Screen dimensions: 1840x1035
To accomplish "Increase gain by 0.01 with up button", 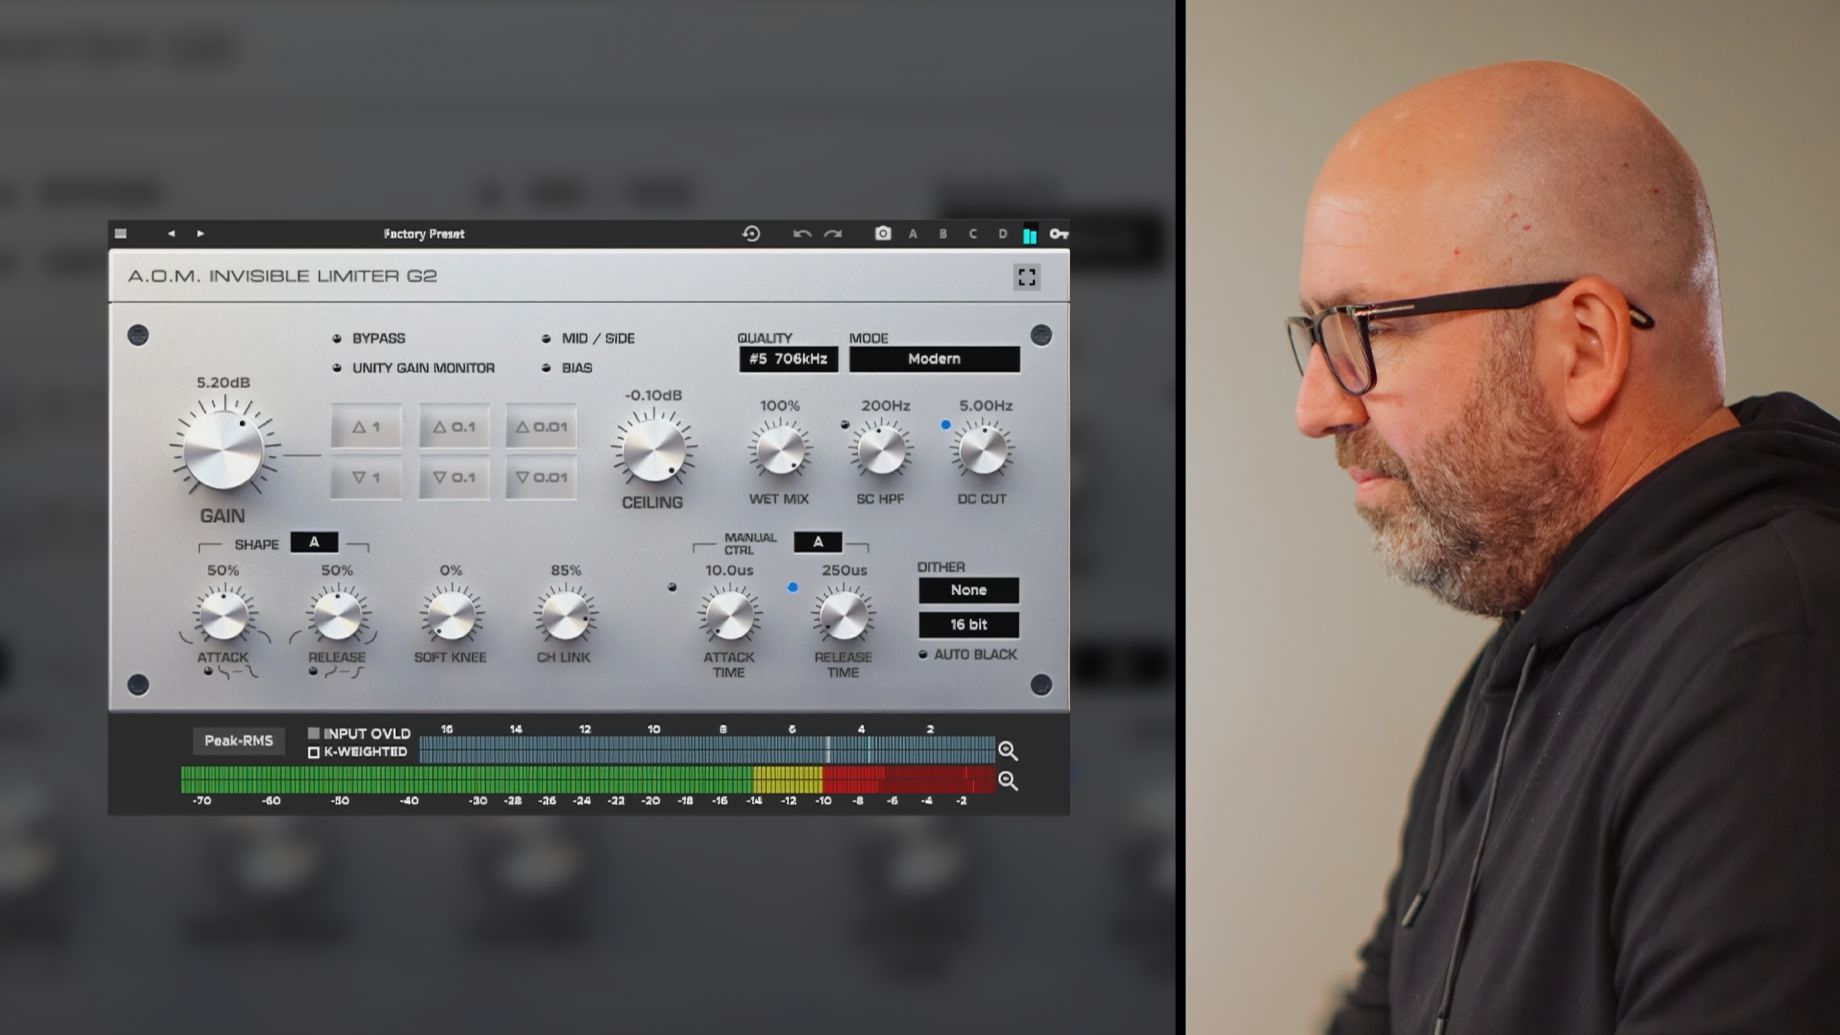I will (x=541, y=427).
